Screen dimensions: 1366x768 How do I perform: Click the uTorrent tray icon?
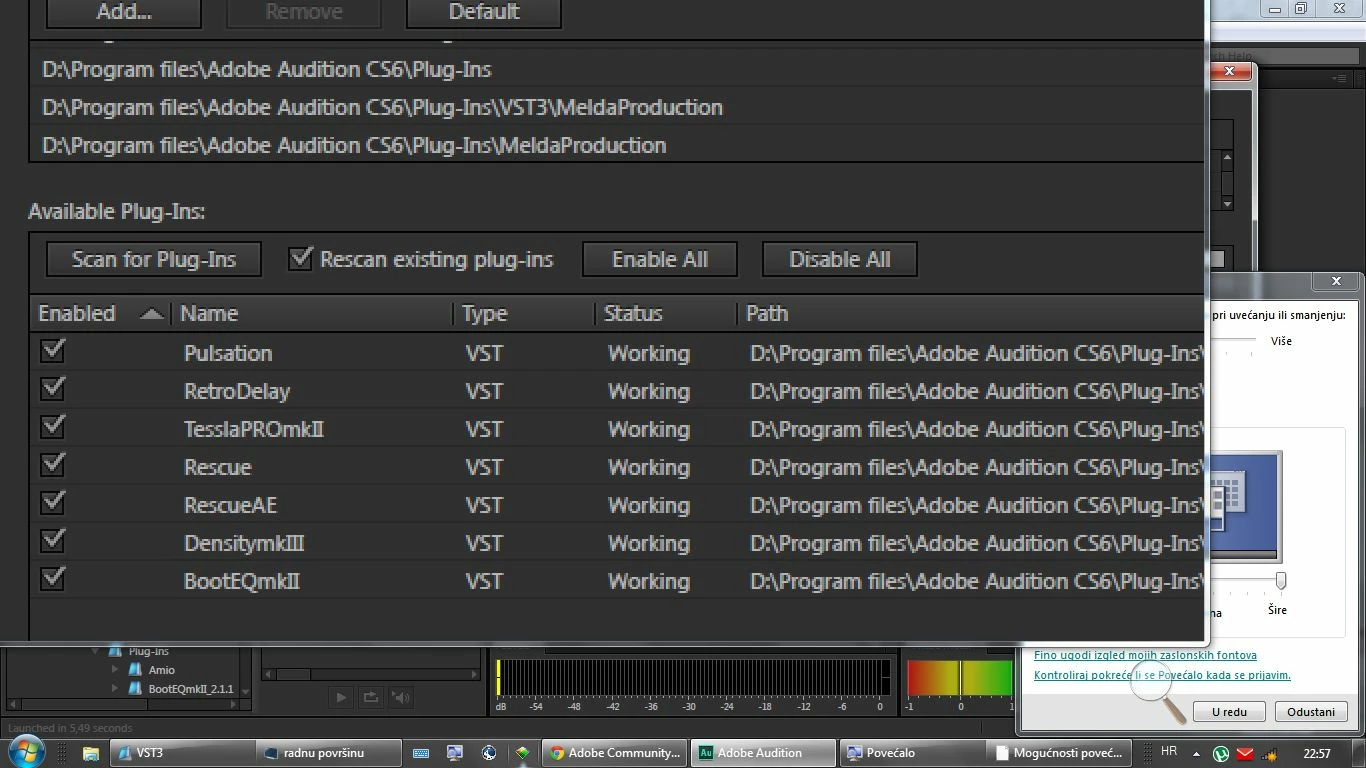1221,754
